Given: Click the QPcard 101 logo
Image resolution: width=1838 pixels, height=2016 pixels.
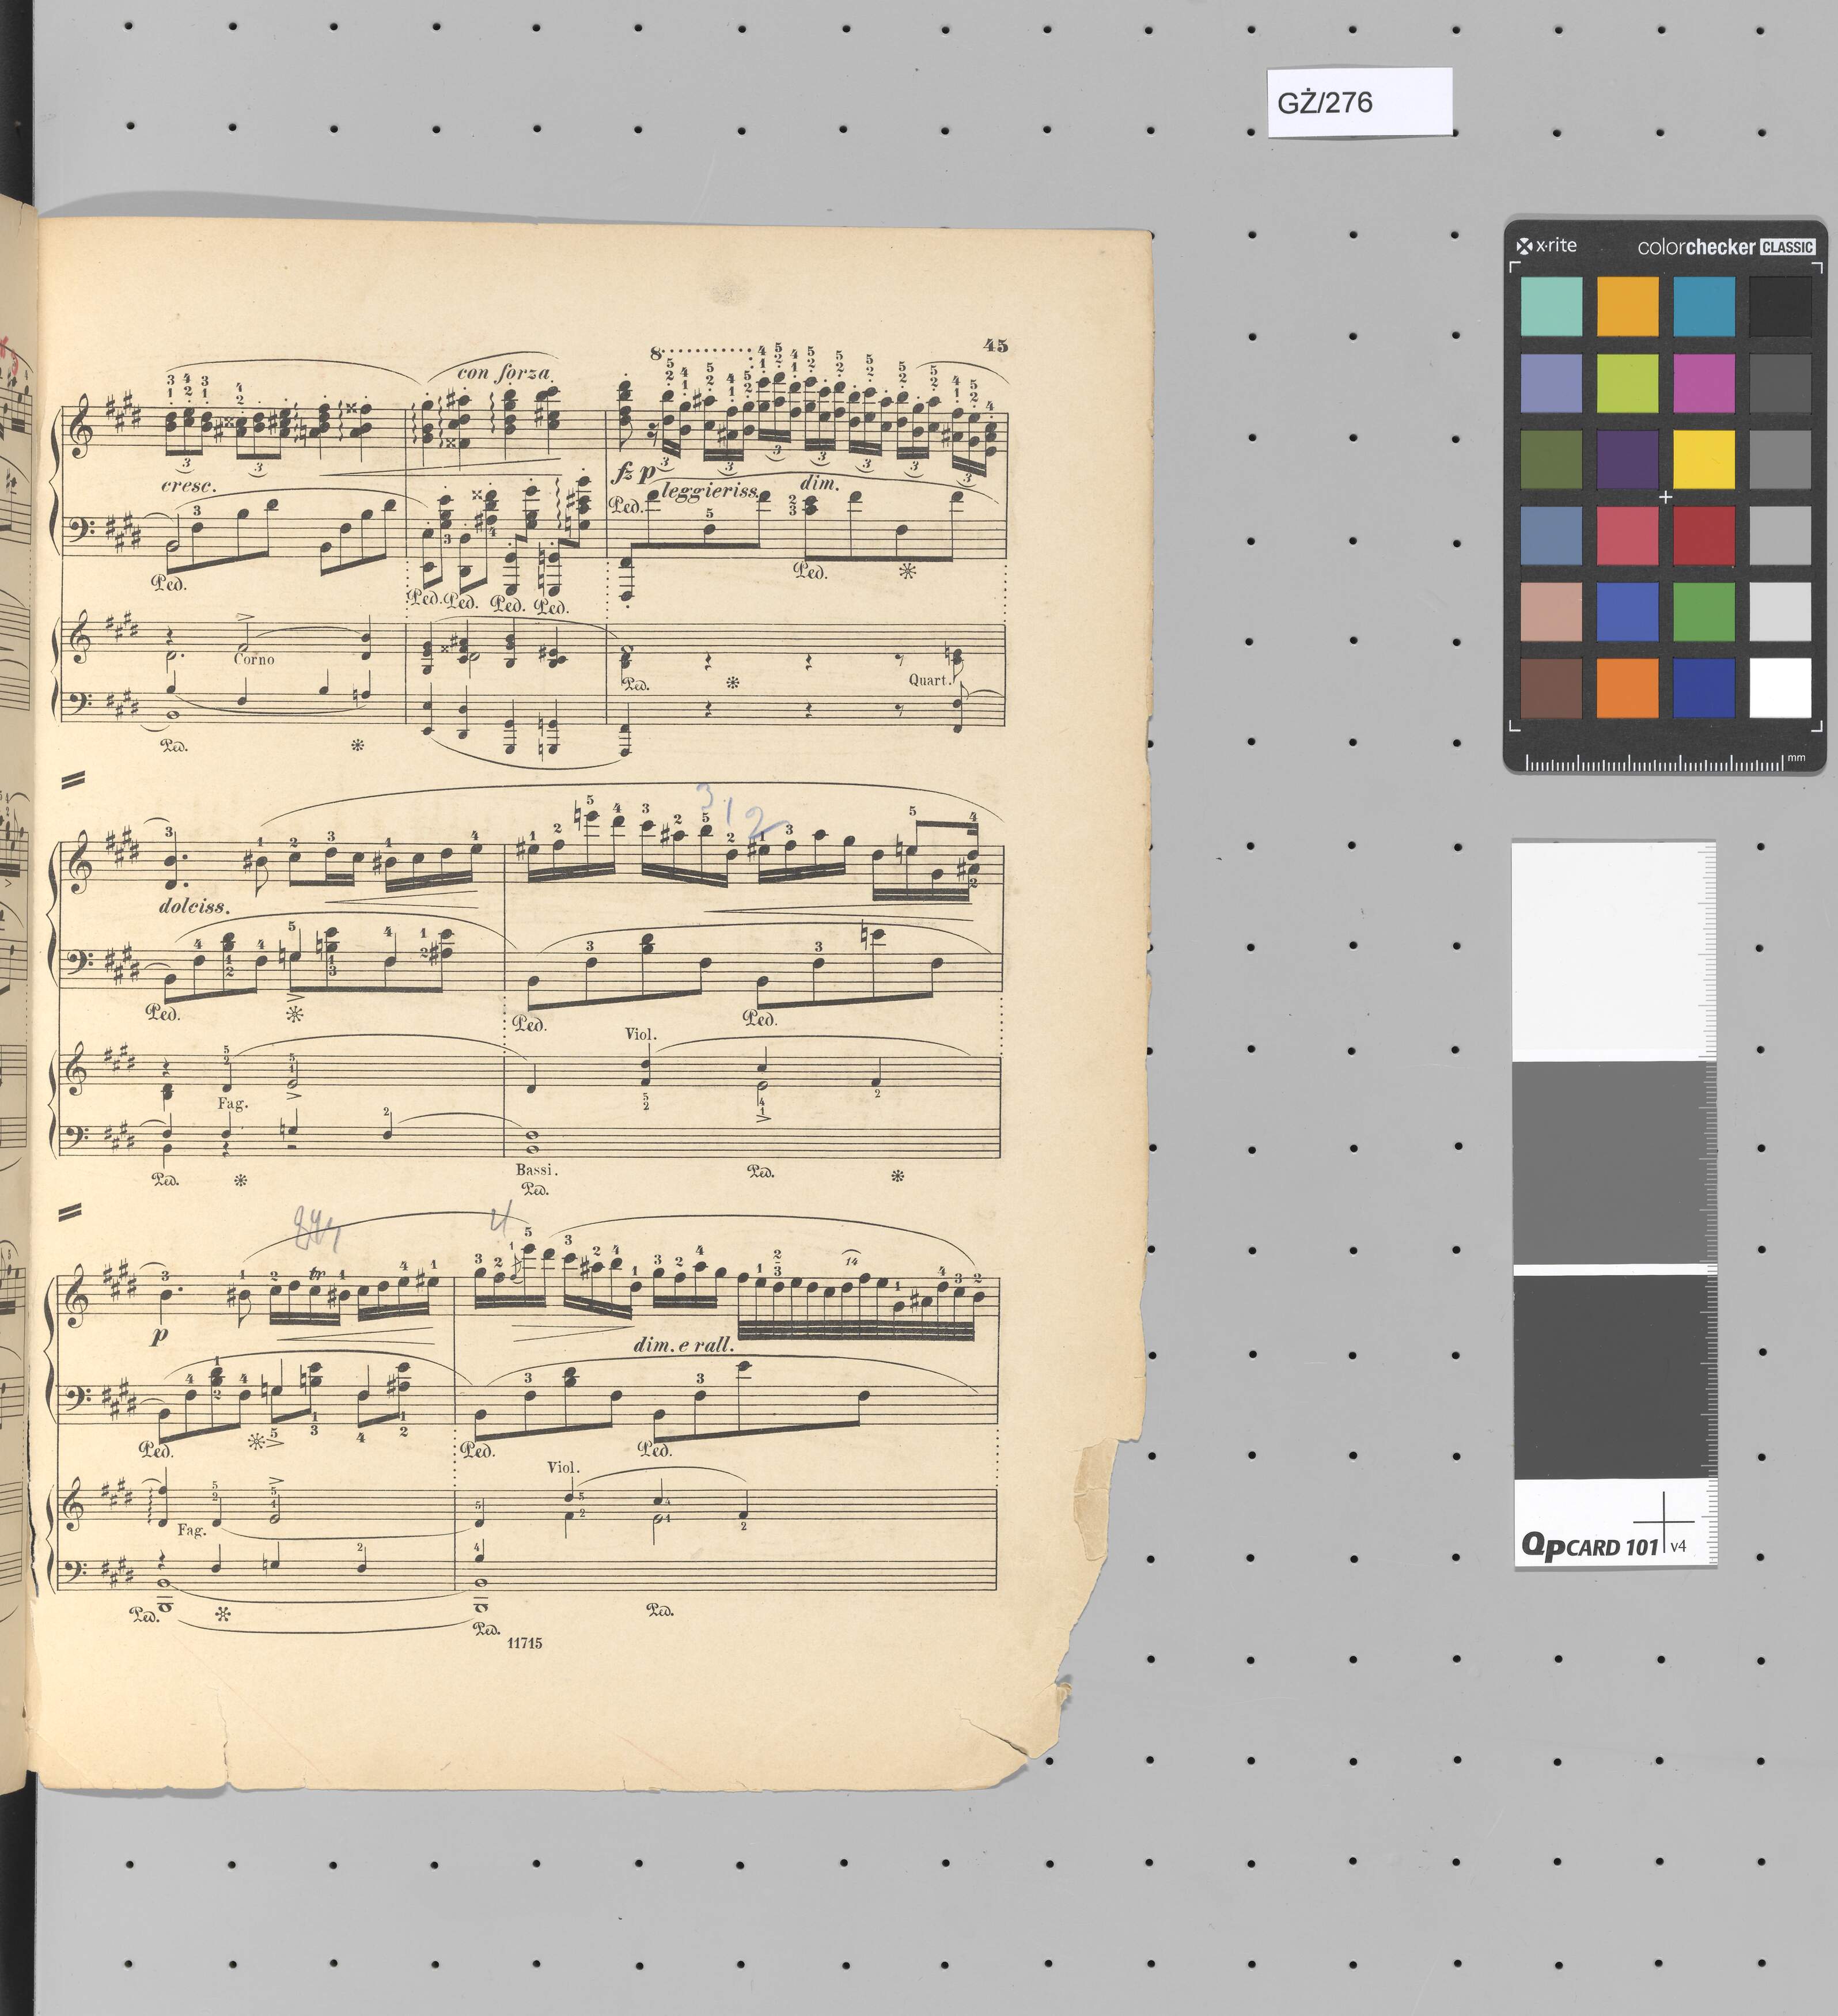Looking at the screenshot, I should click(1589, 1546).
